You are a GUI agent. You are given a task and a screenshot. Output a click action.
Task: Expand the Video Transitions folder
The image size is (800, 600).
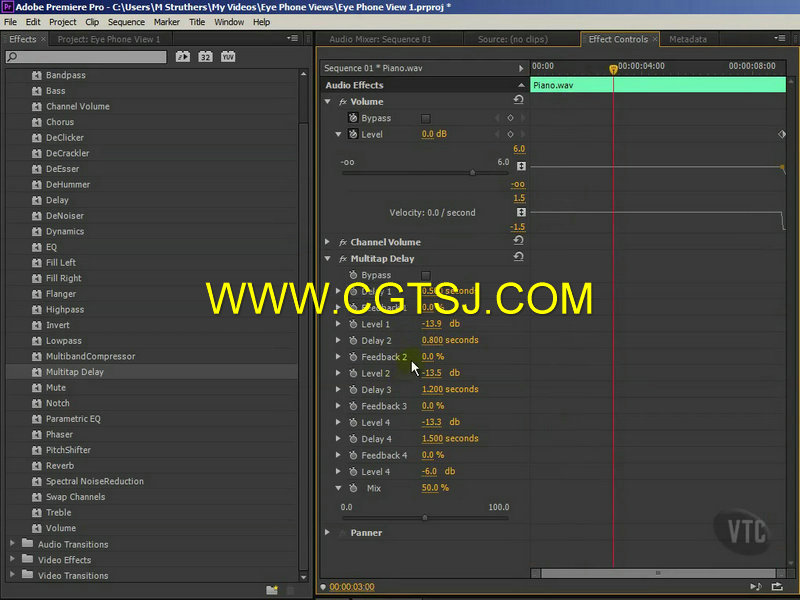click(12, 575)
